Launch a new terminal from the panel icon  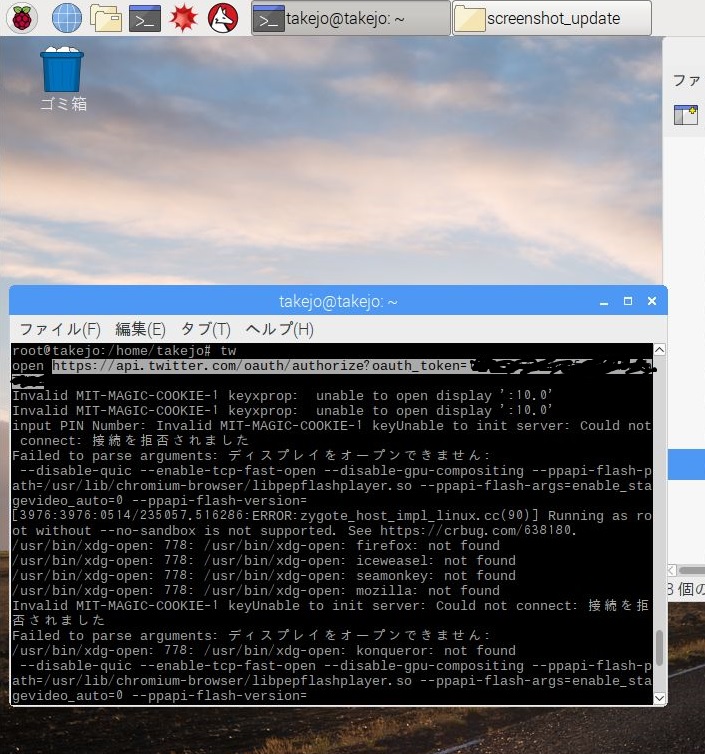145,17
